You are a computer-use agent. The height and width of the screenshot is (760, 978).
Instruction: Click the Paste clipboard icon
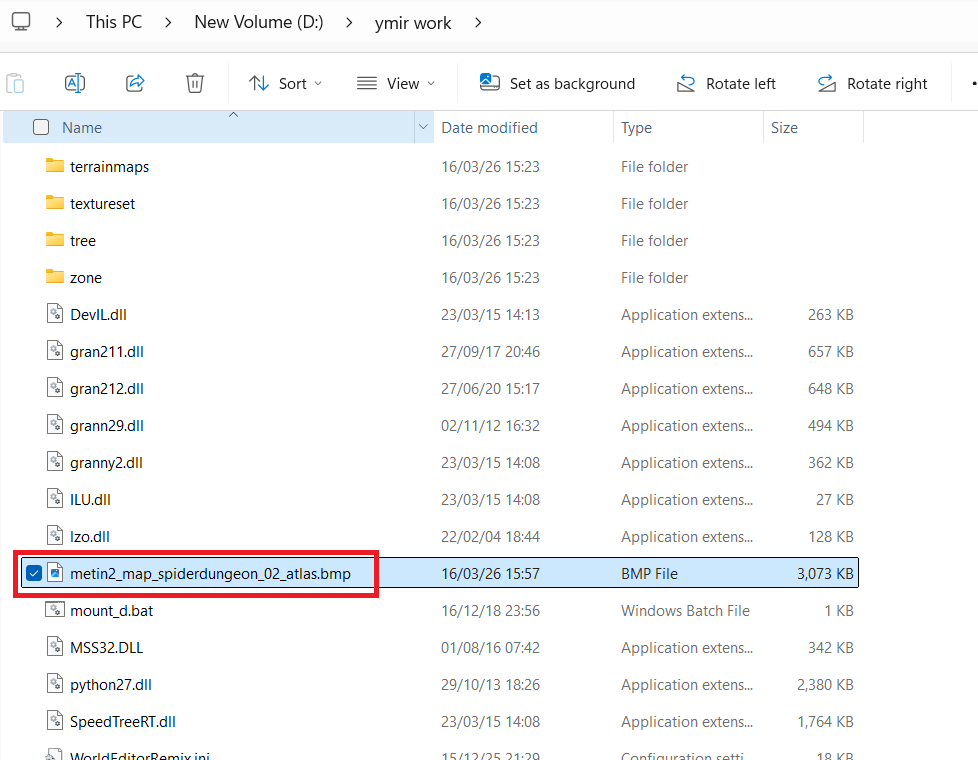tap(15, 83)
